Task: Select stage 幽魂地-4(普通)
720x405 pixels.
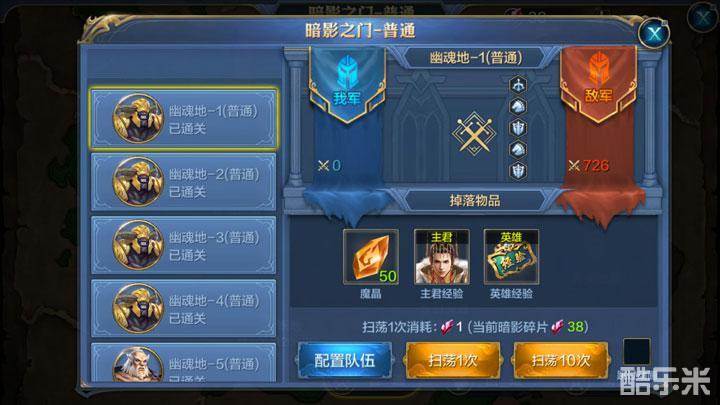Action: point(184,308)
